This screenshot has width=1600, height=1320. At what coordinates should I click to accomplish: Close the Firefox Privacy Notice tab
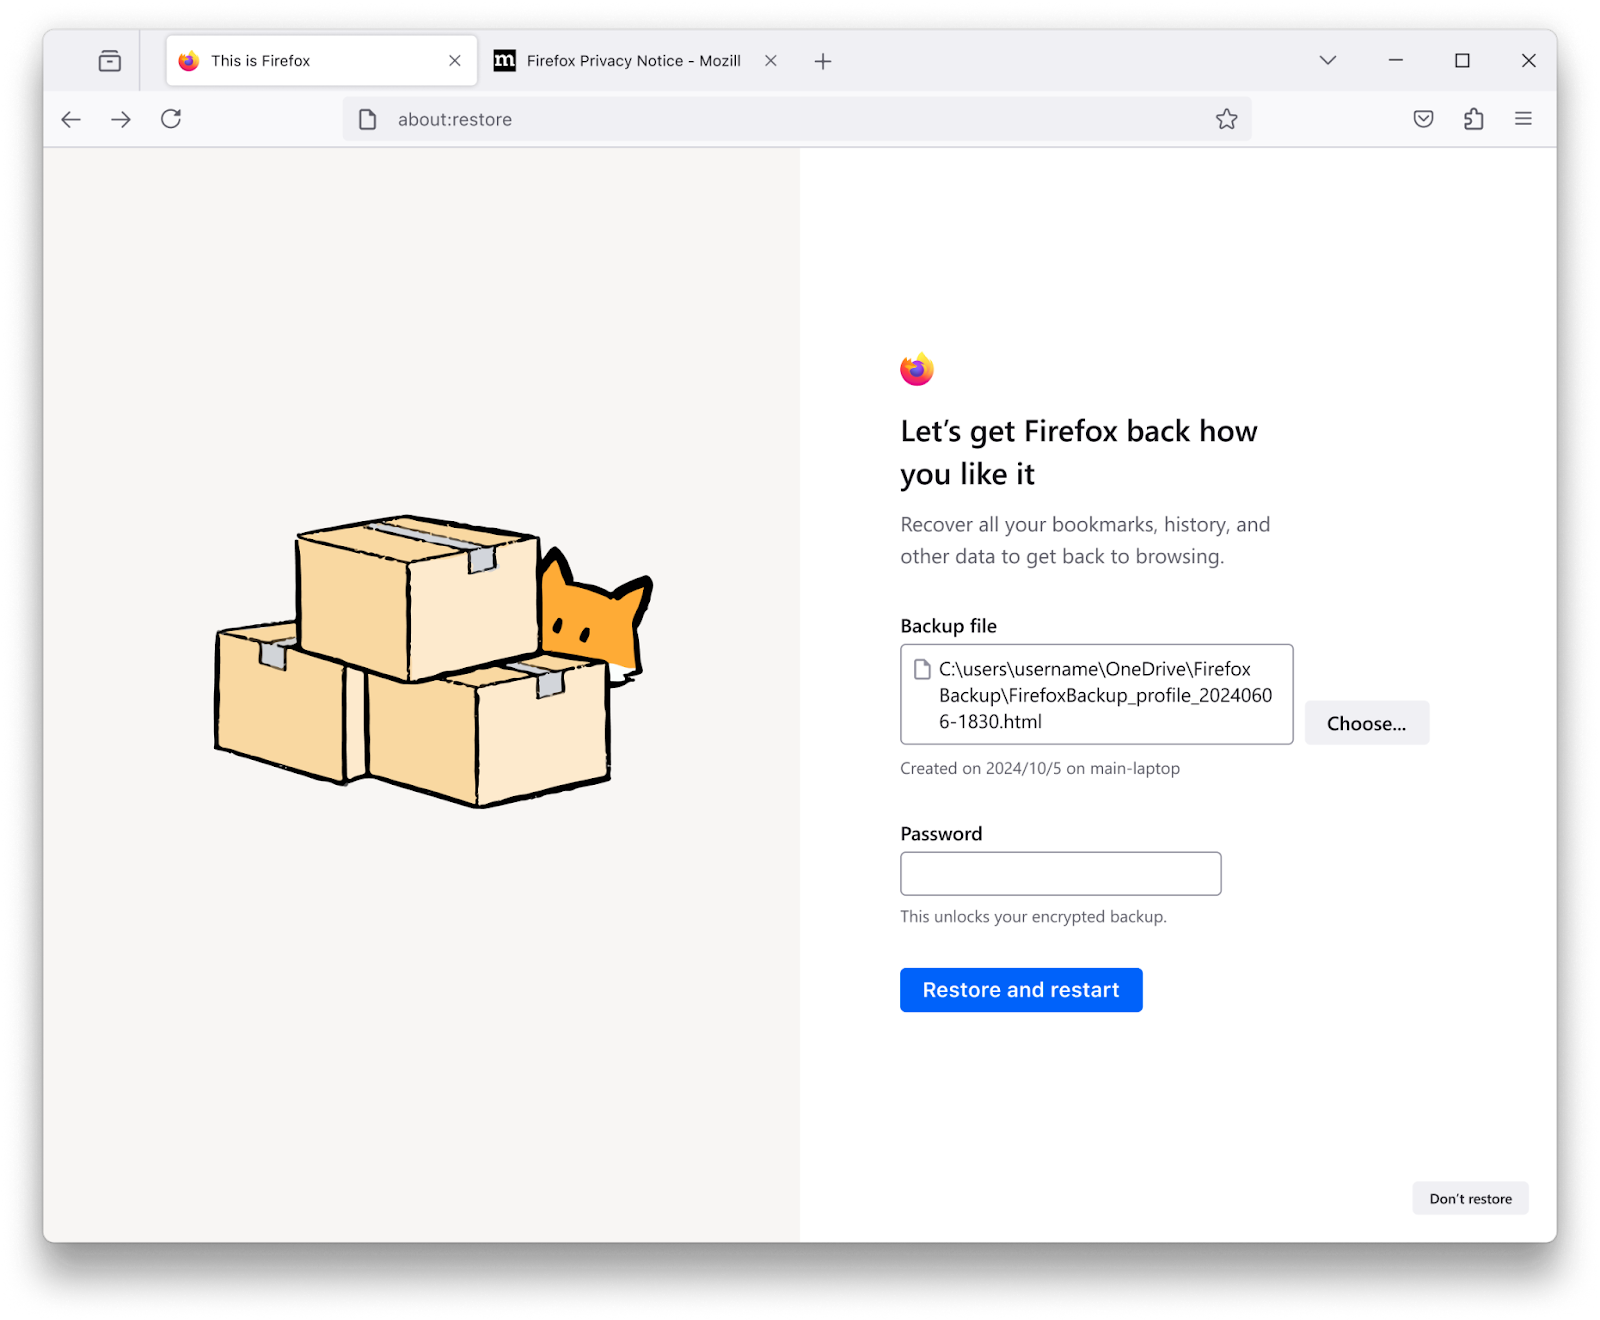point(771,61)
